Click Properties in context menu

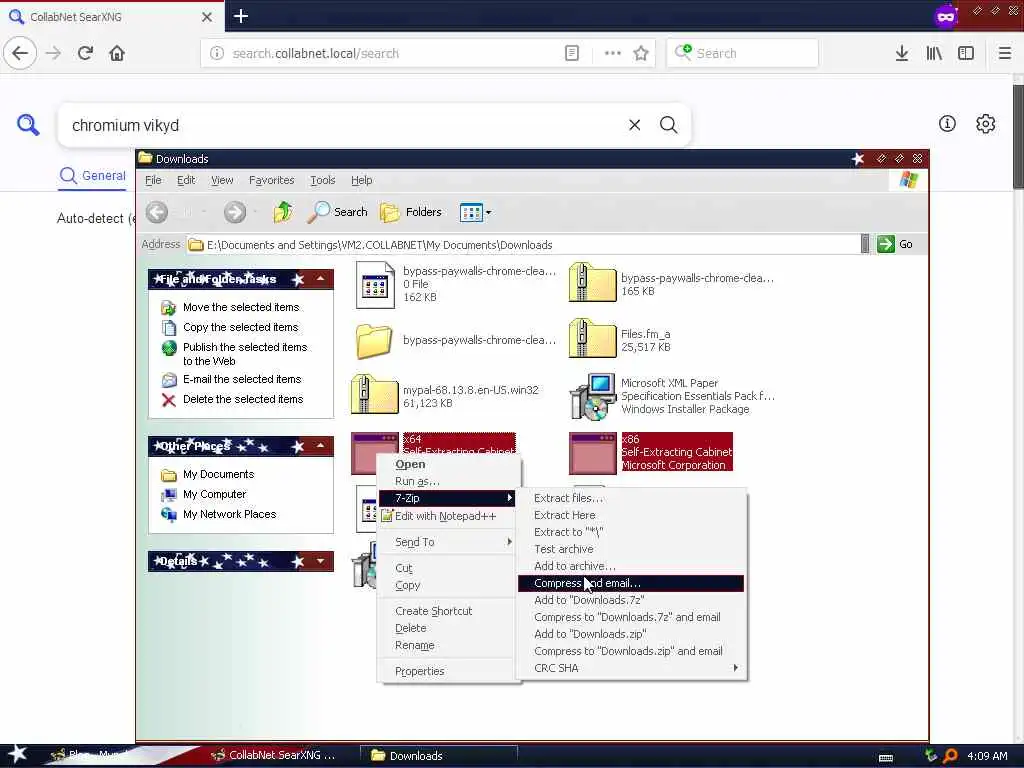click(449, 671)
